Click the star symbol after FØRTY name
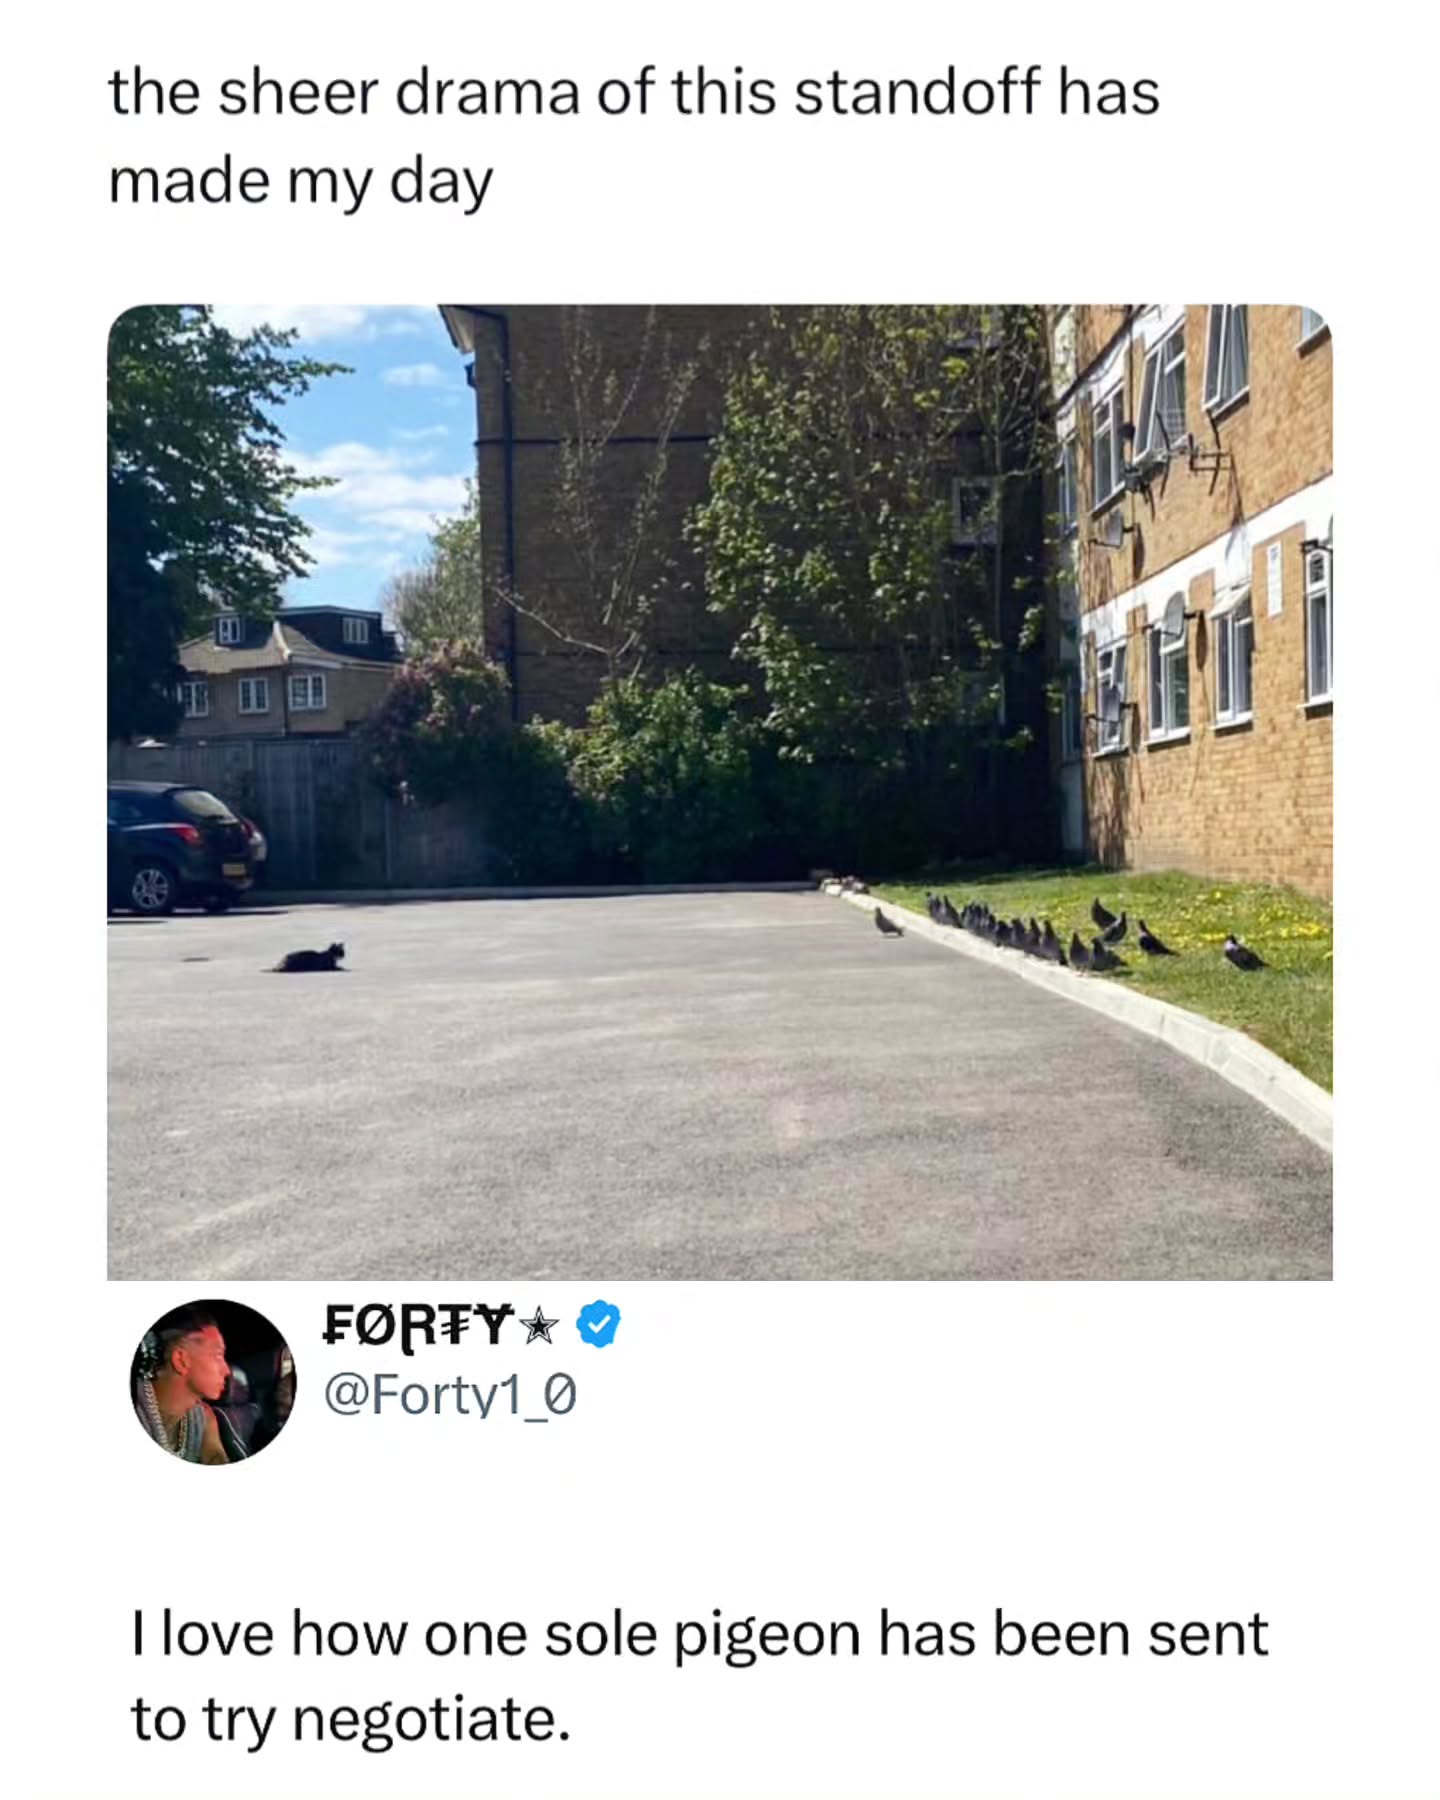1440x1800 pixels. (x=540, y=1325)
